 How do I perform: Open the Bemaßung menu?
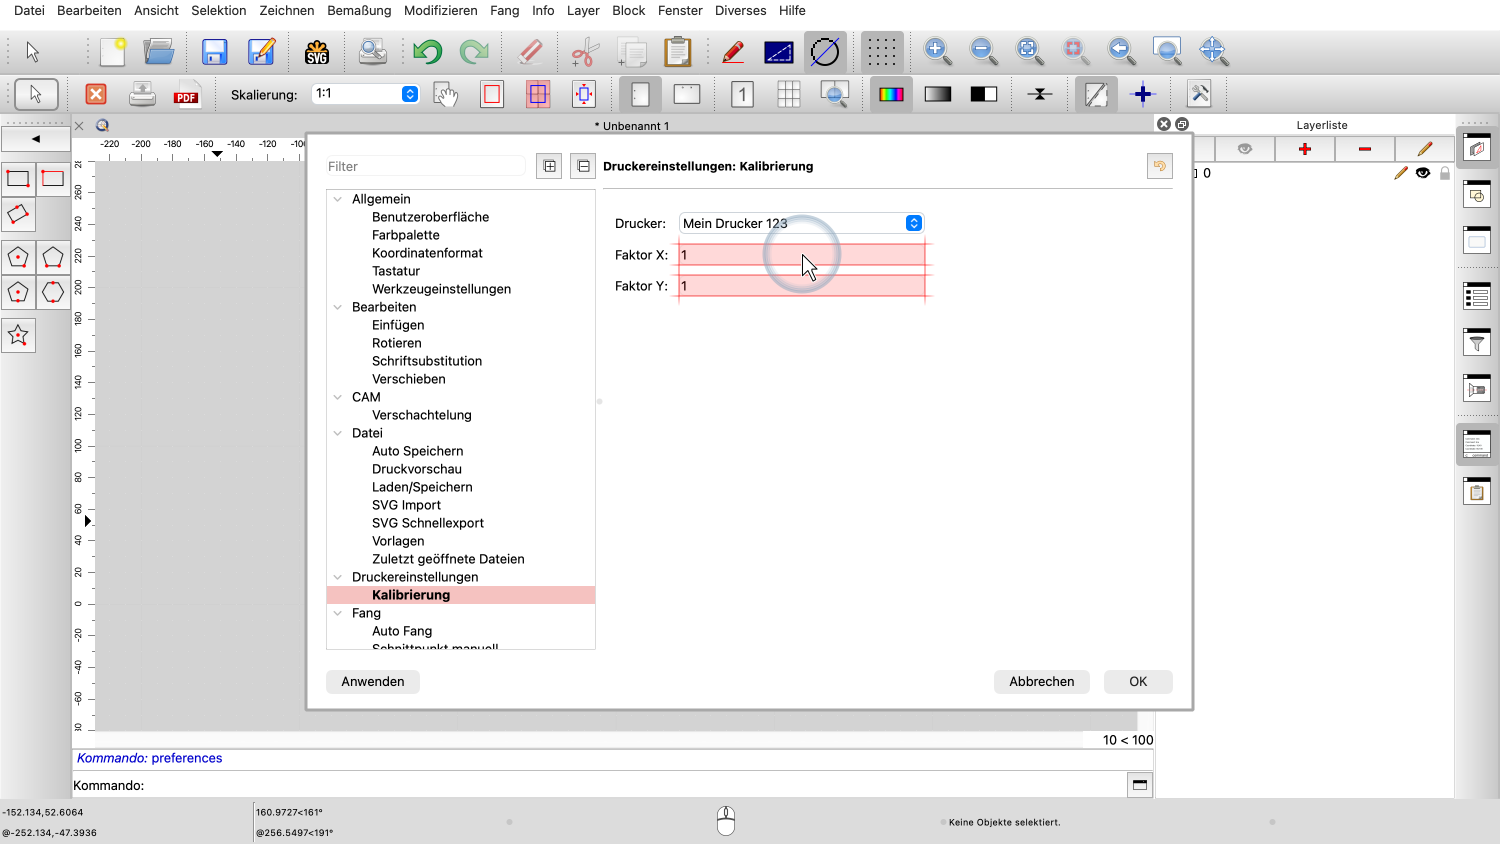[359, 10]
